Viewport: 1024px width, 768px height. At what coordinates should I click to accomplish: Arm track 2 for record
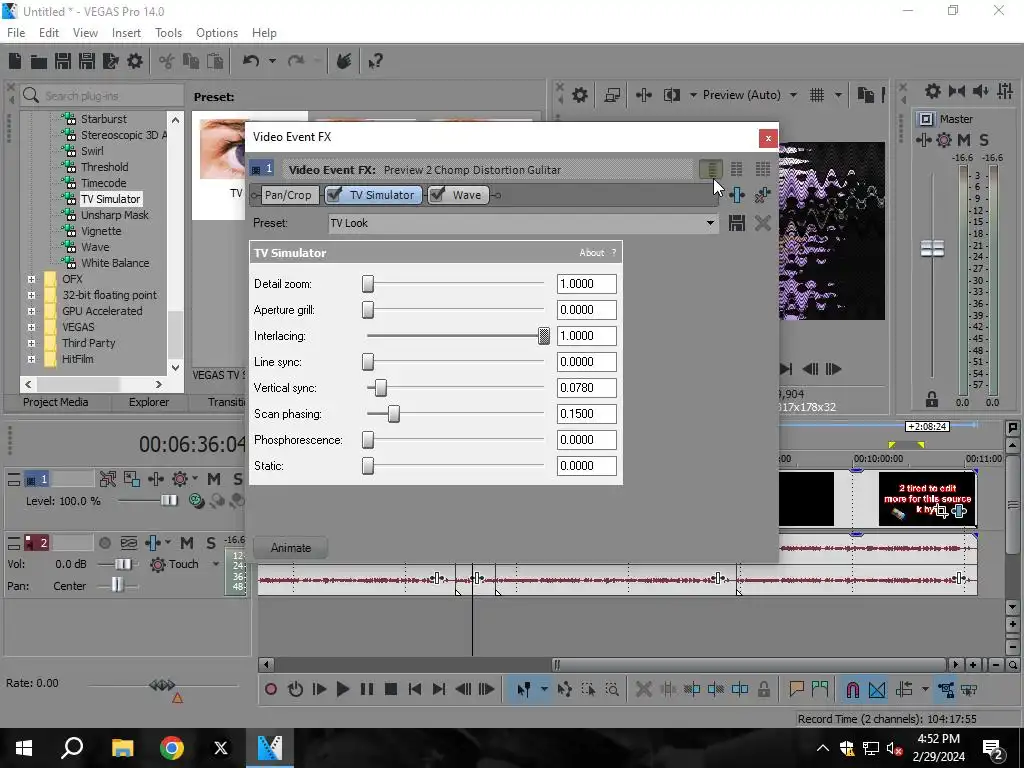point(104,543)
